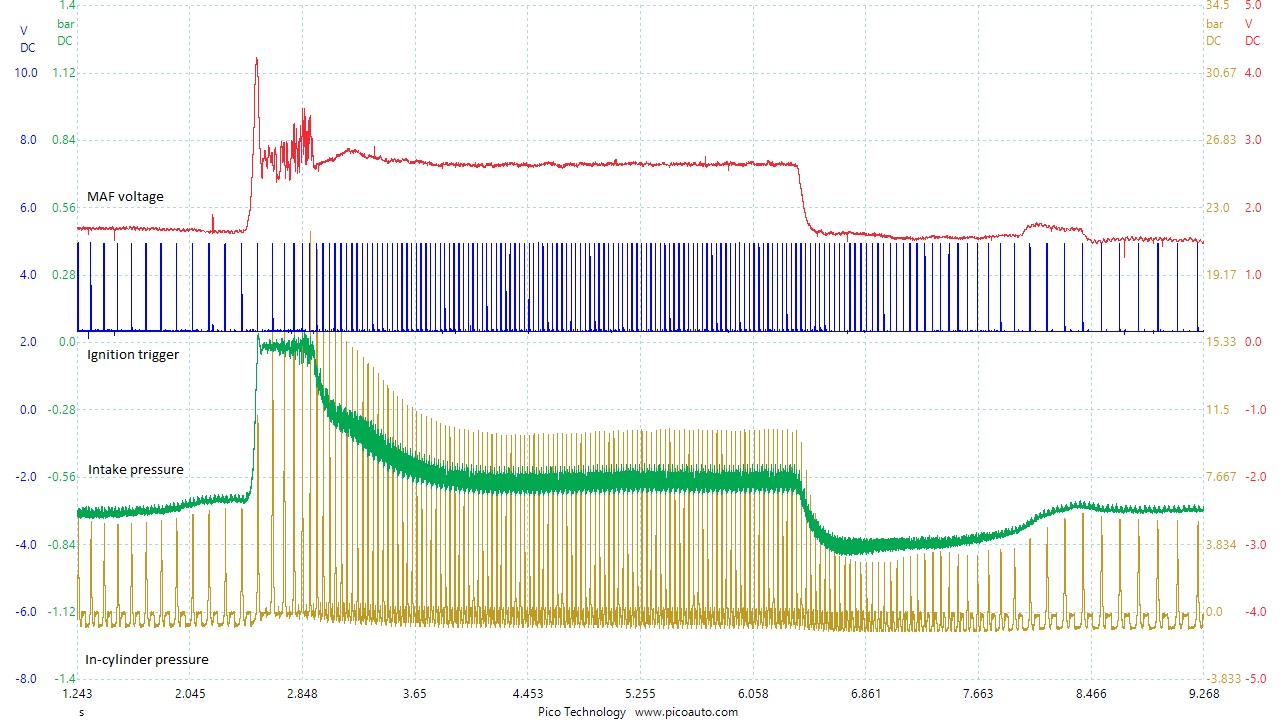The height and width of the screenshot is (720, 1280).
Task: Click the red 4.0 volt axis value
Action: (x=1252, y=73)
